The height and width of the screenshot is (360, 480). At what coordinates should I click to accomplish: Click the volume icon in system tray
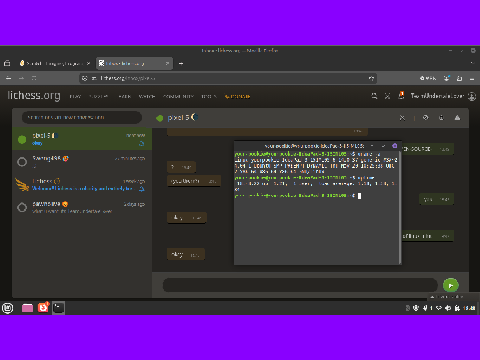pos(448,308)
